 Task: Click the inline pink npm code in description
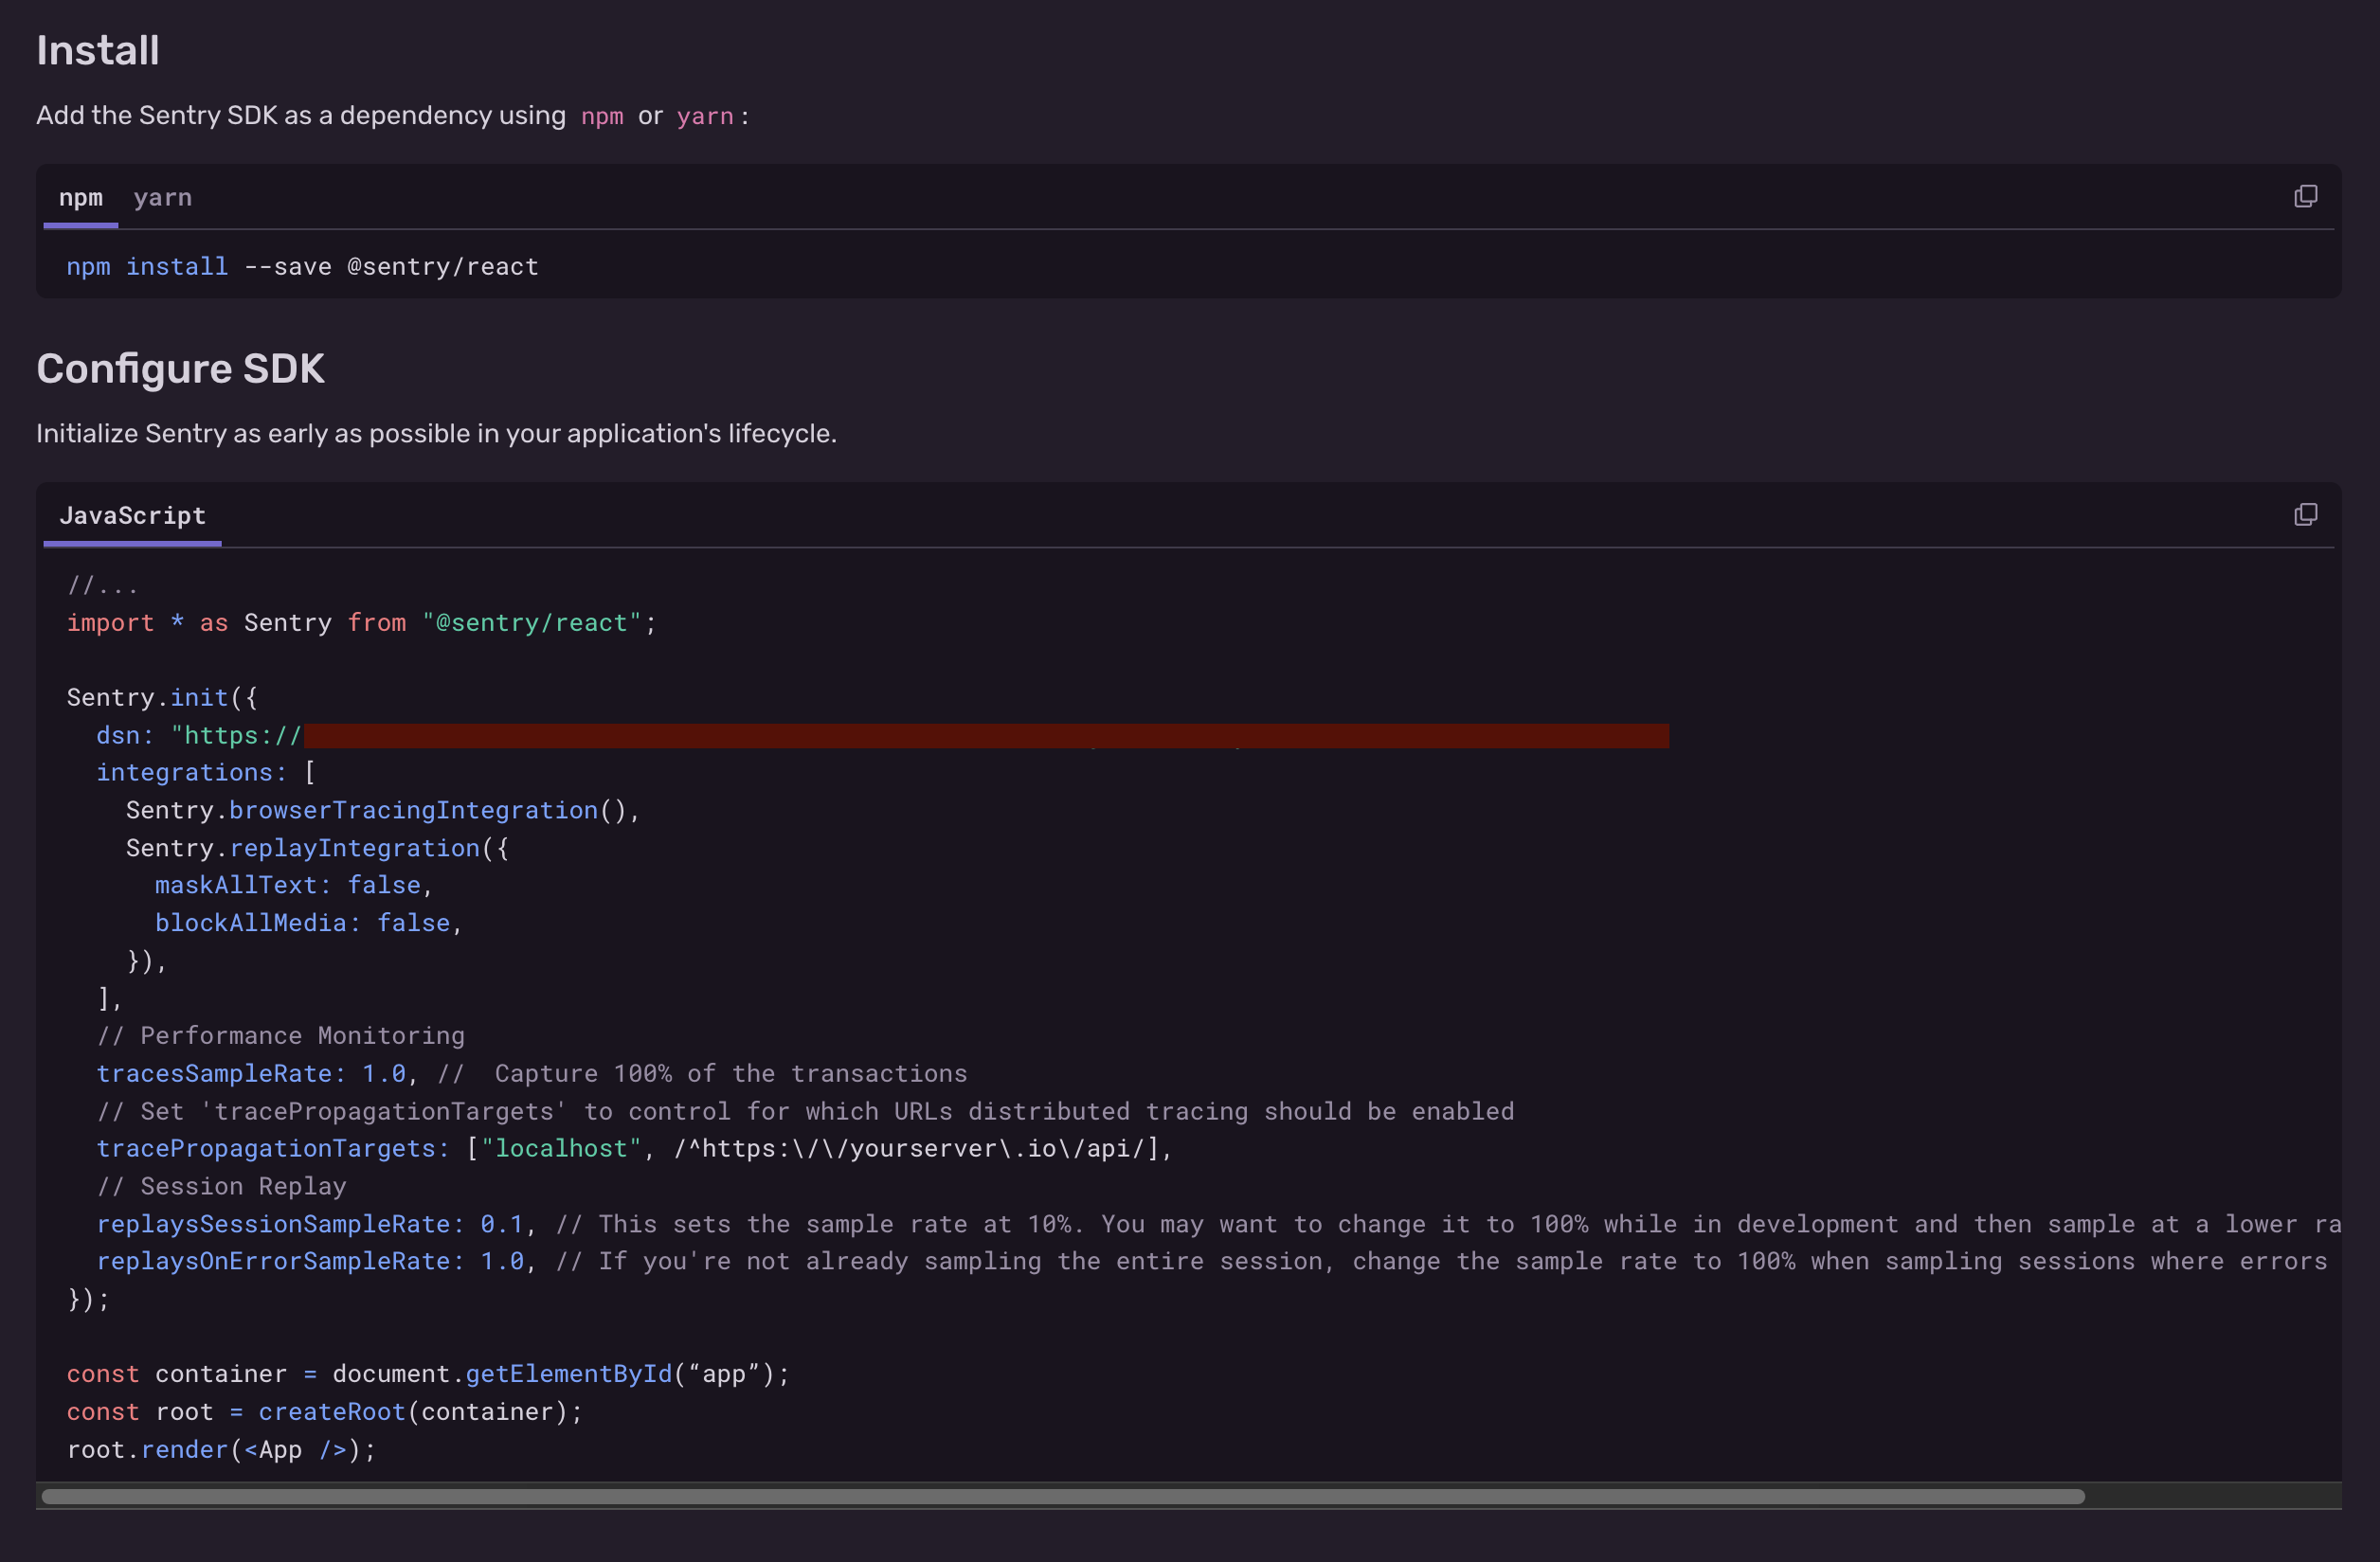(601, 116)
